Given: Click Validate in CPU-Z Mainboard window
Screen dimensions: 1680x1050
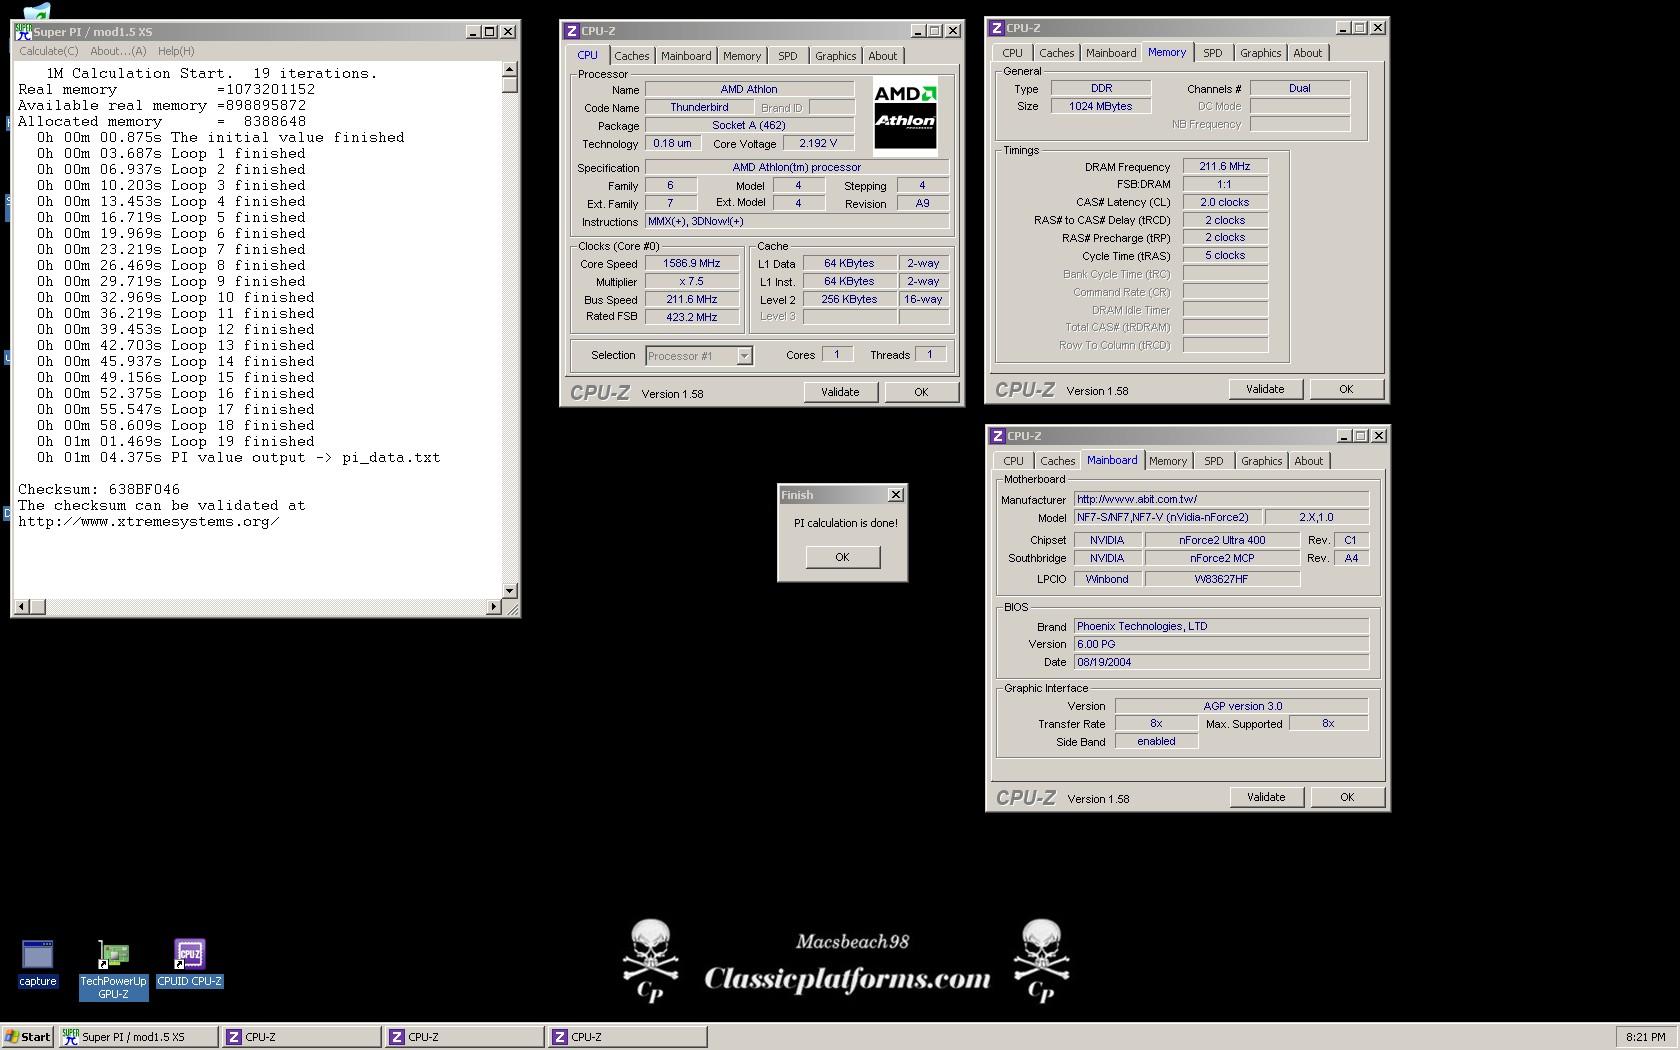Looking at the screenshot, I should click(x=1266, y=797).
